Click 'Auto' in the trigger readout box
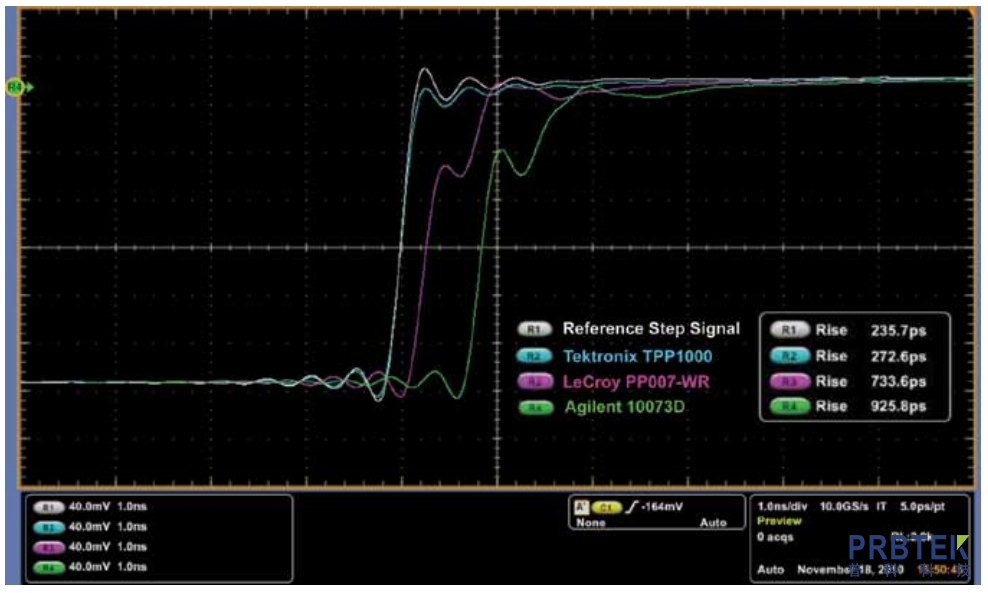This screenshot has height=593, width=988. pos(713,523)
